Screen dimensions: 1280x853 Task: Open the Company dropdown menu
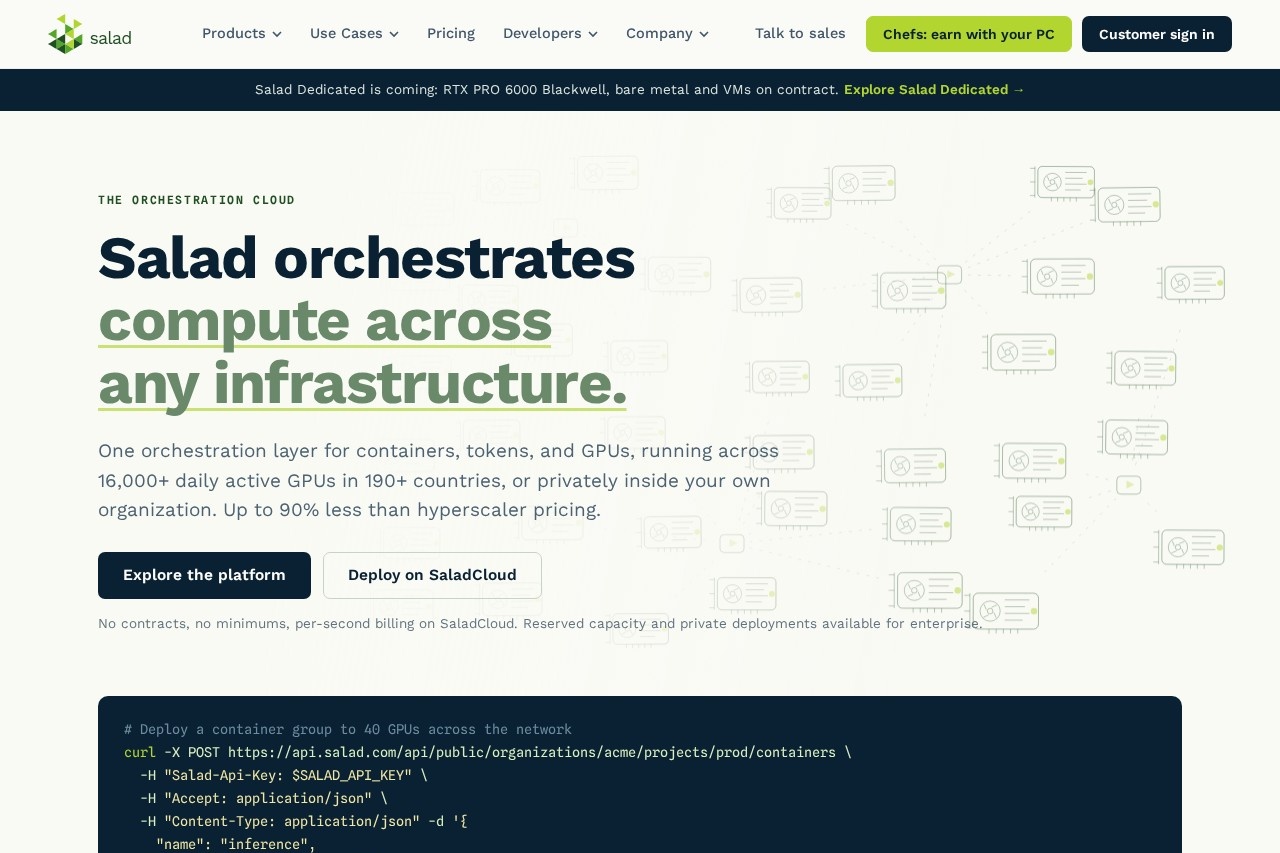(x=668, y=33)
